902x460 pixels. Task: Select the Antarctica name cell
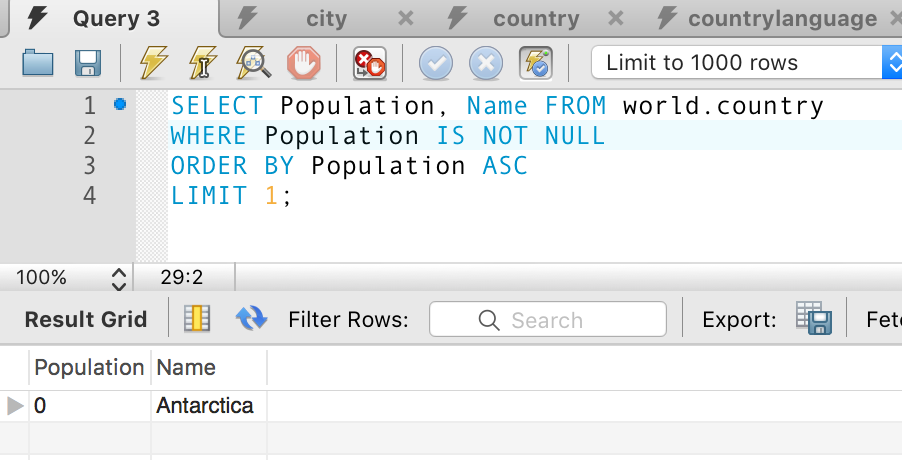point(209,406)
